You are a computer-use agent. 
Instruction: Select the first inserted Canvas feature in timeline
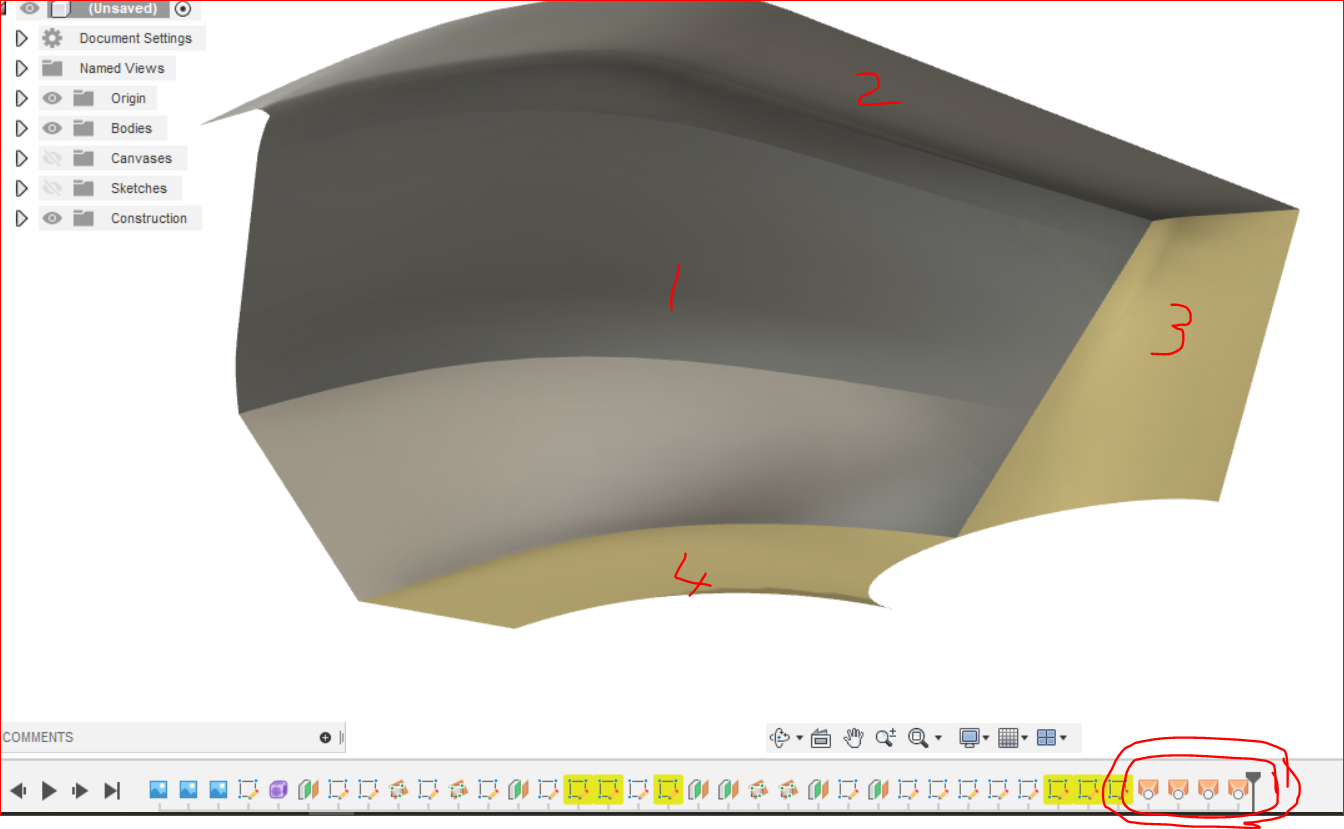point(159,790)
